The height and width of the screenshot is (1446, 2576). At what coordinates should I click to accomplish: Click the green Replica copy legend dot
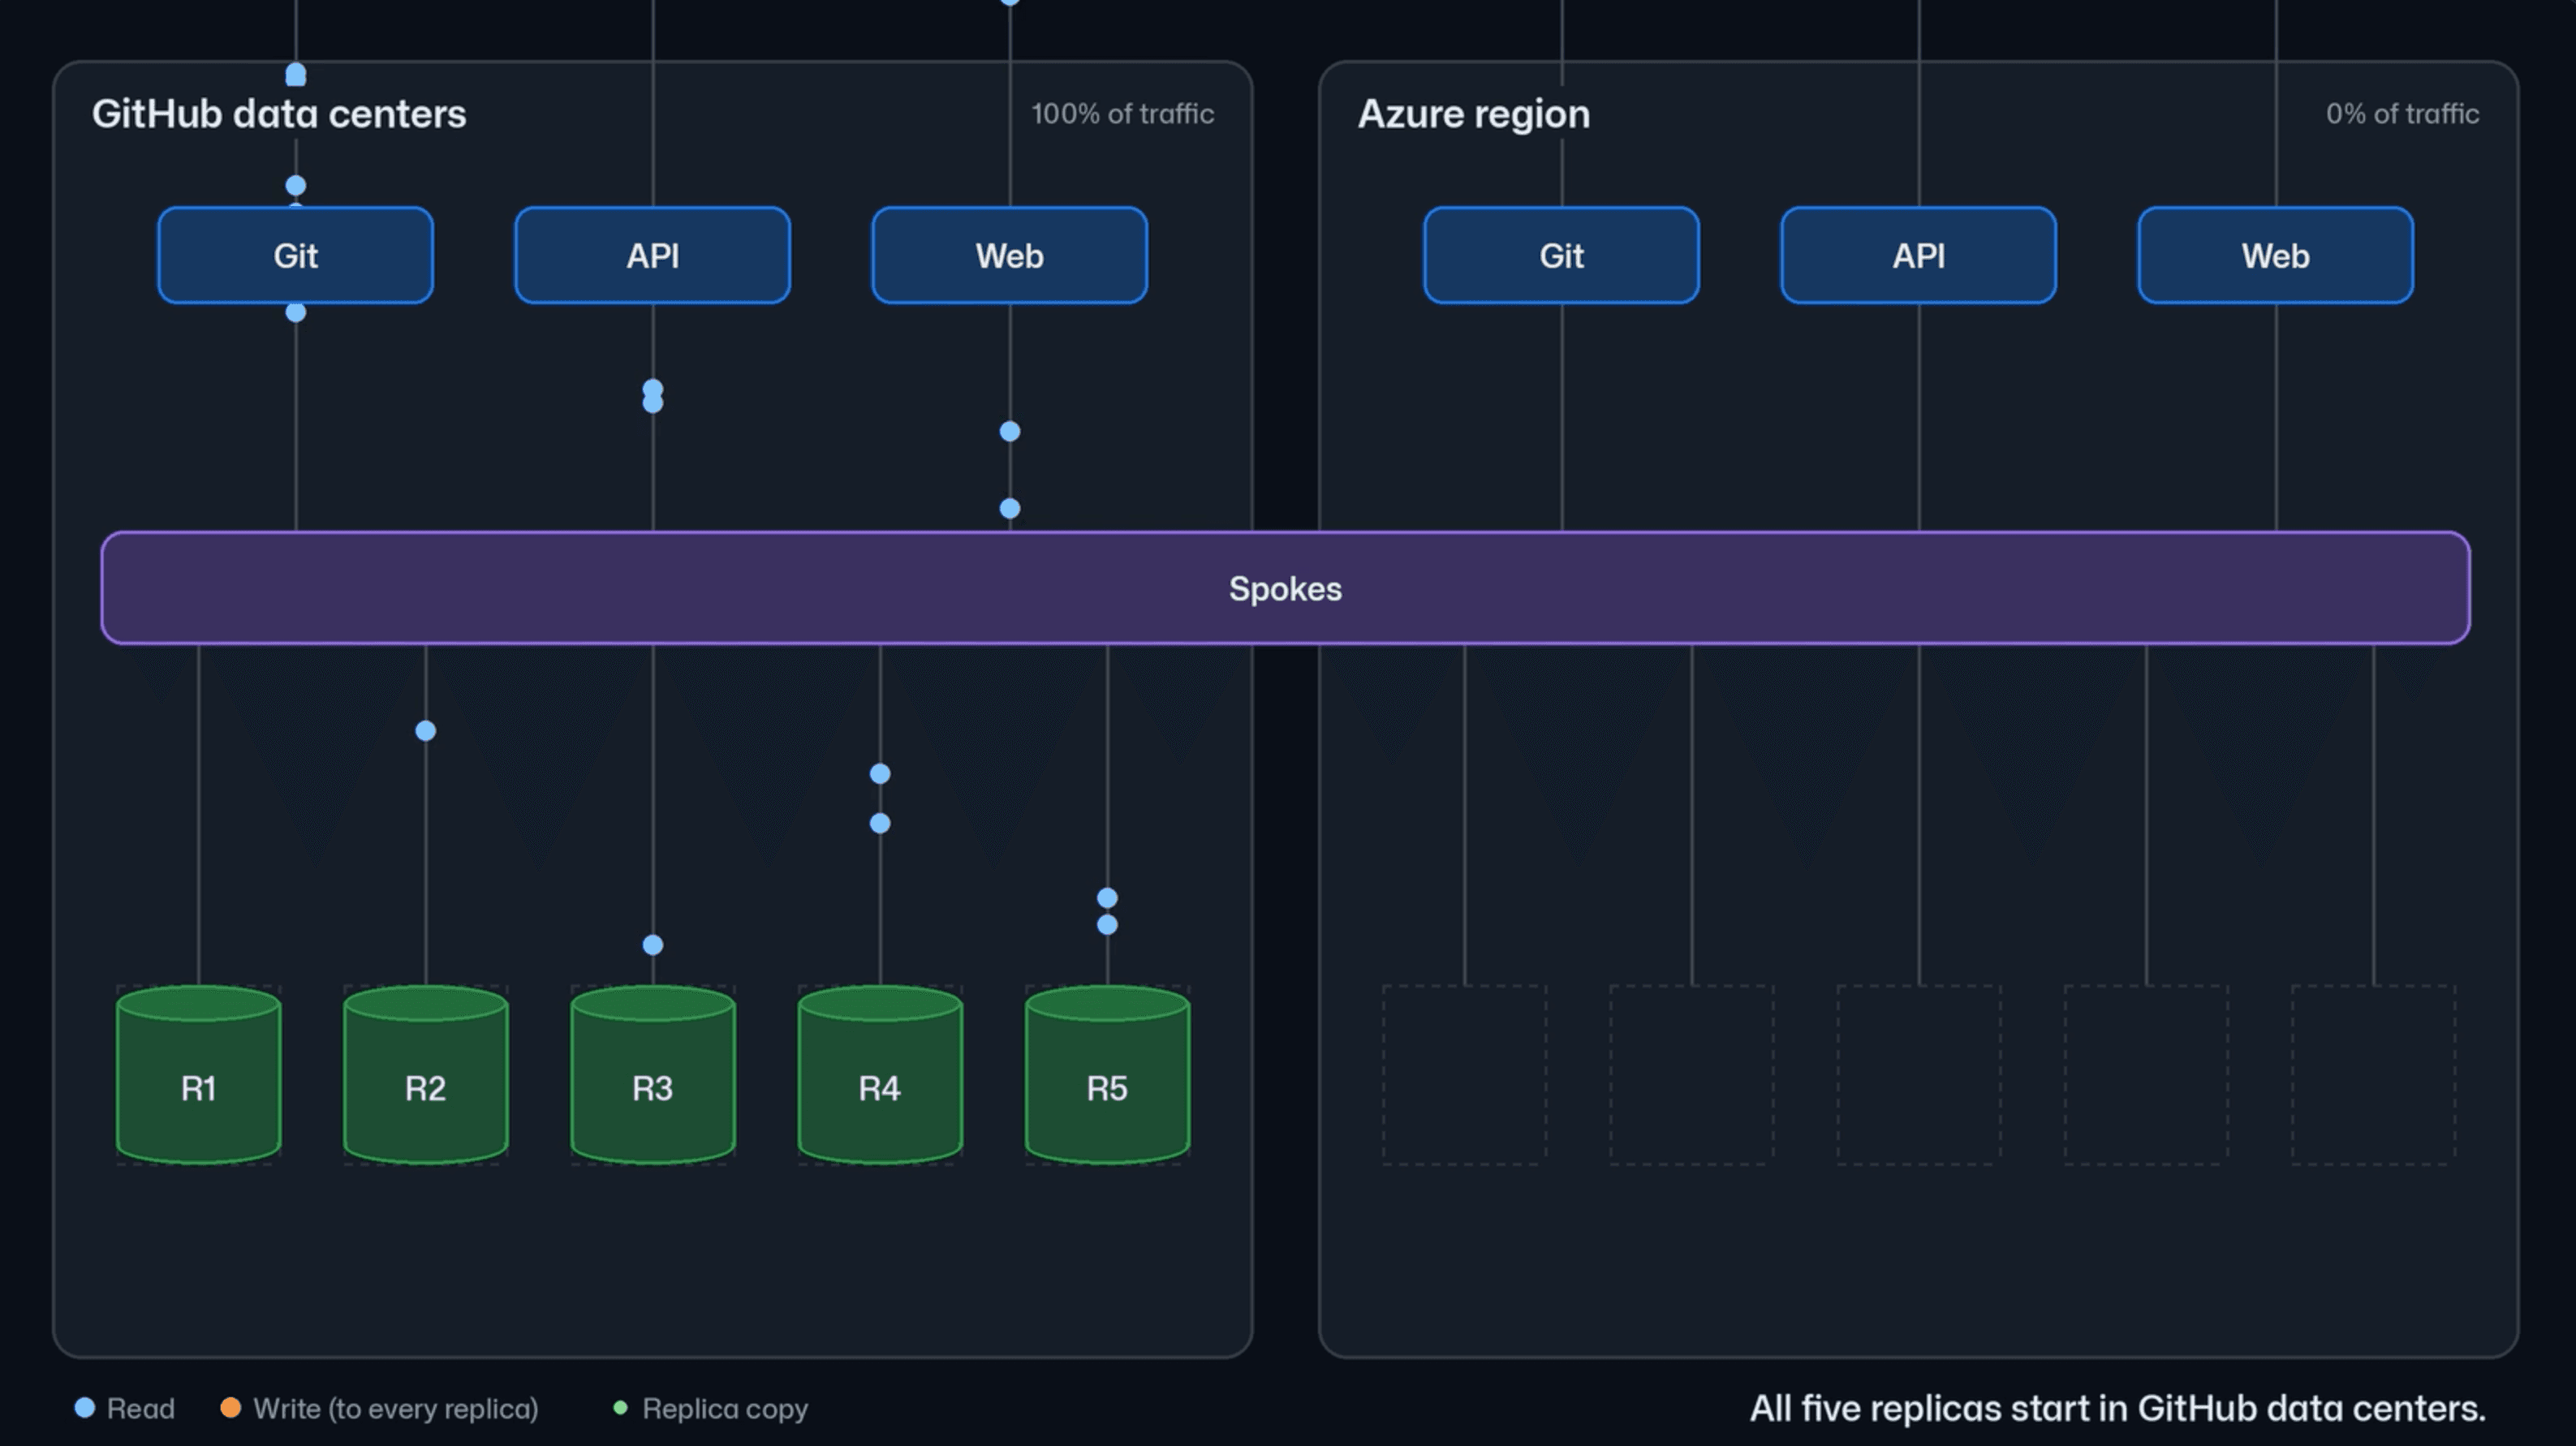coord(620,1408)
